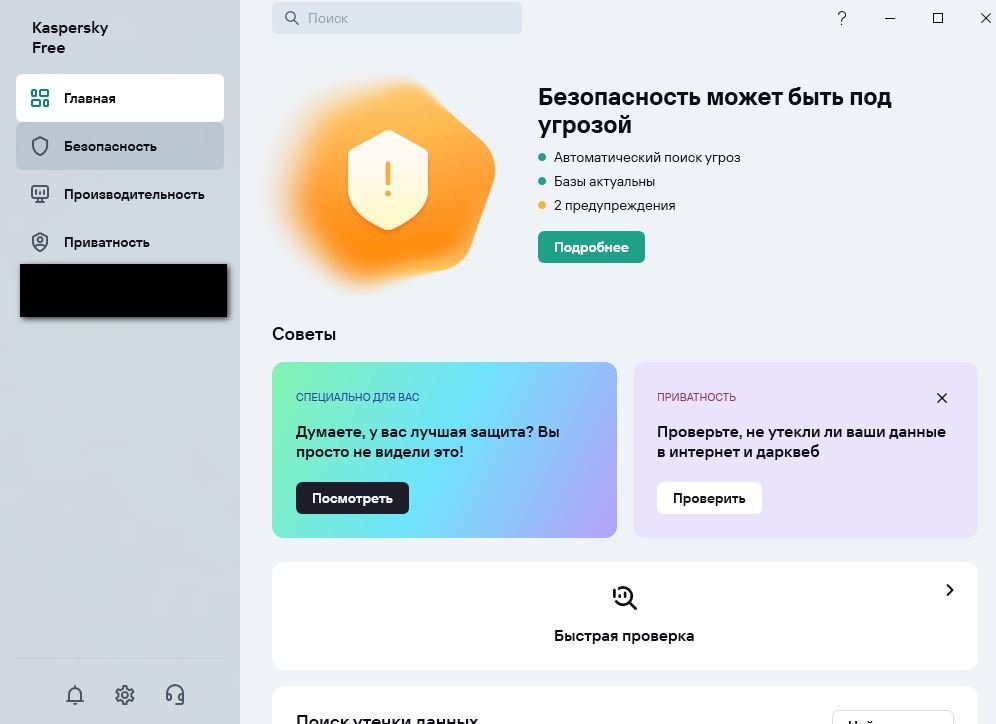The height and width of the screenshot is (724, 996).
Task: Expand Быстрая проверка with chevron arrow
Action: point(950,590)
